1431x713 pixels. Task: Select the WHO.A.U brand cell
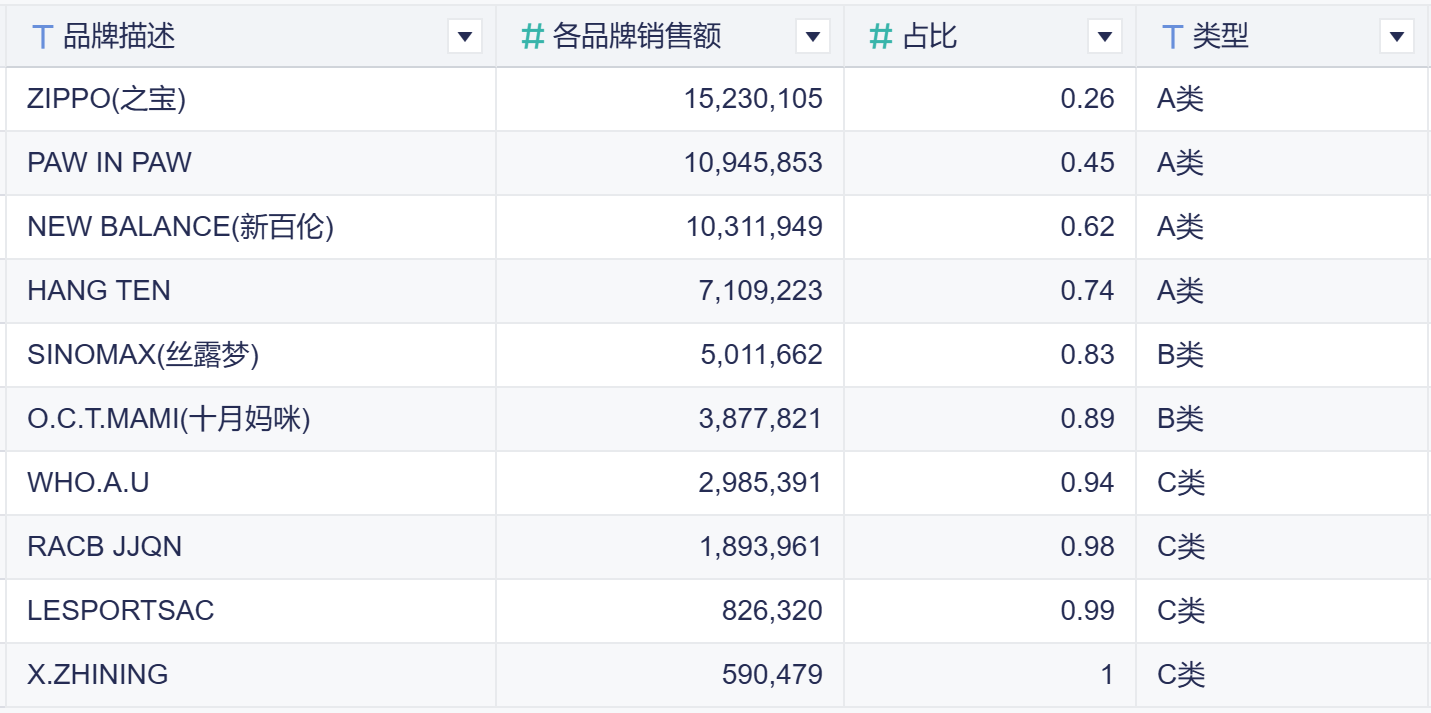click(x=251, y=483)
